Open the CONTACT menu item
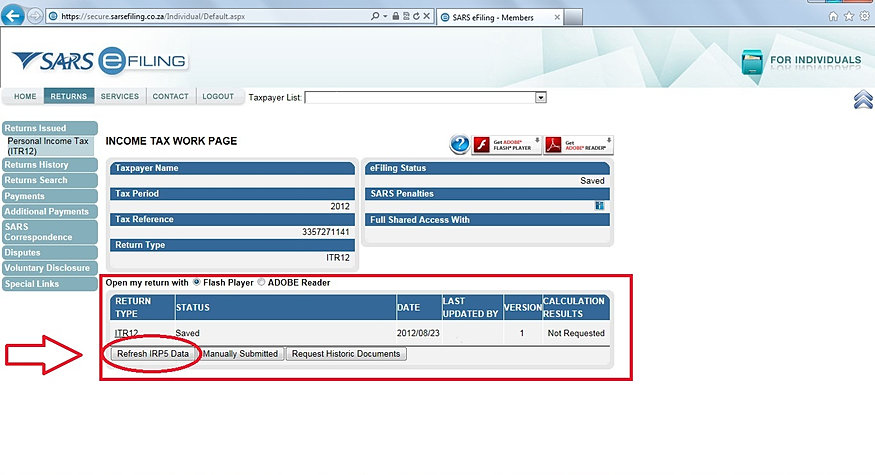The image size is (875, 475). tap(171, 96)
